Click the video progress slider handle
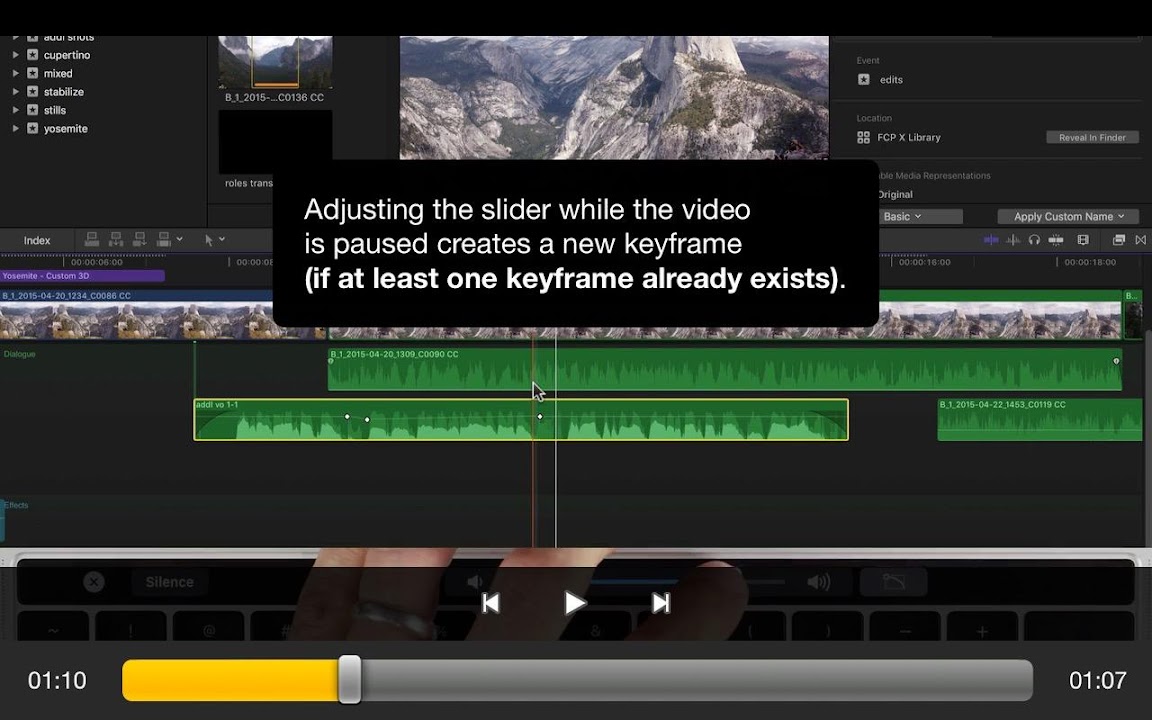The image size is (1152, 720). click(x=349, y=680)
